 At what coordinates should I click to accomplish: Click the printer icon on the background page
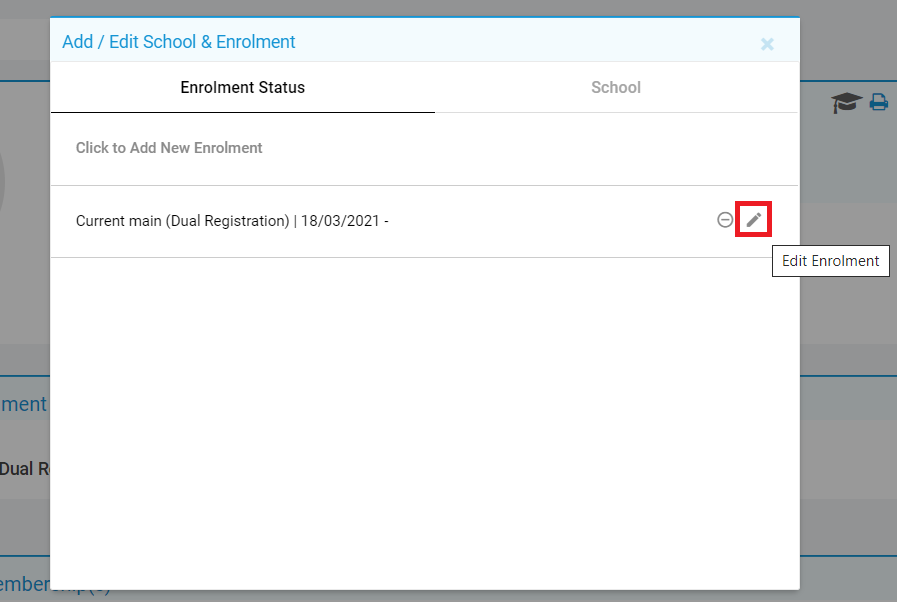click(879, 102)
